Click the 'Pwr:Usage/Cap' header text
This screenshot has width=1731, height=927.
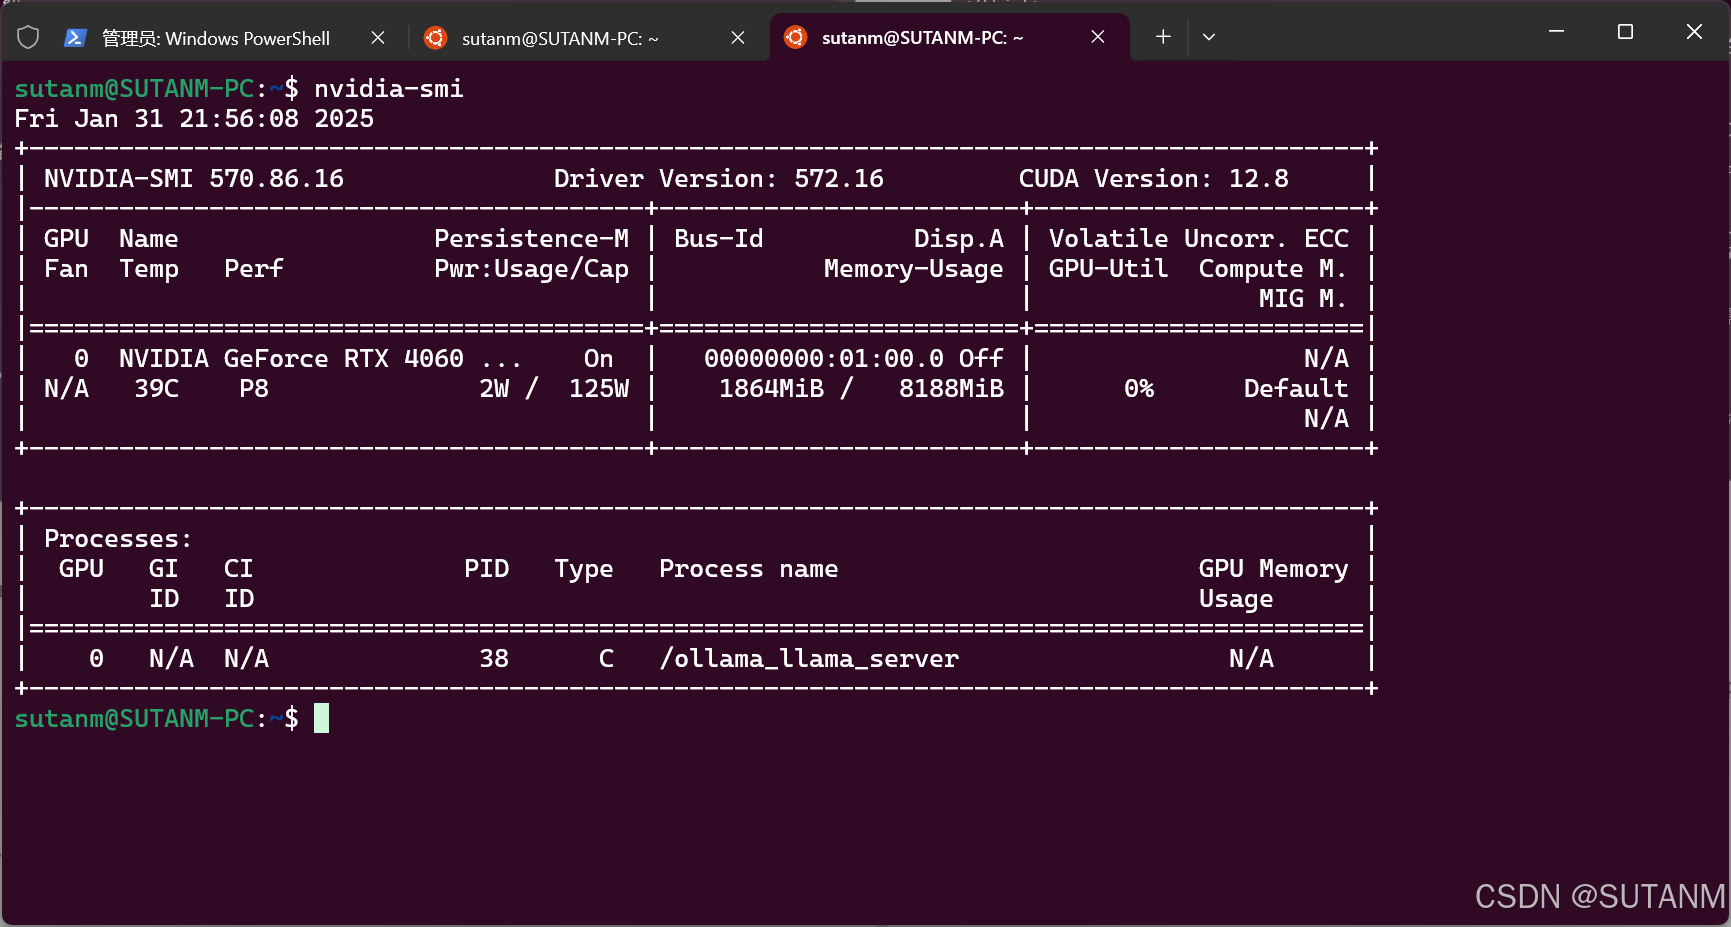coord(532,269)
